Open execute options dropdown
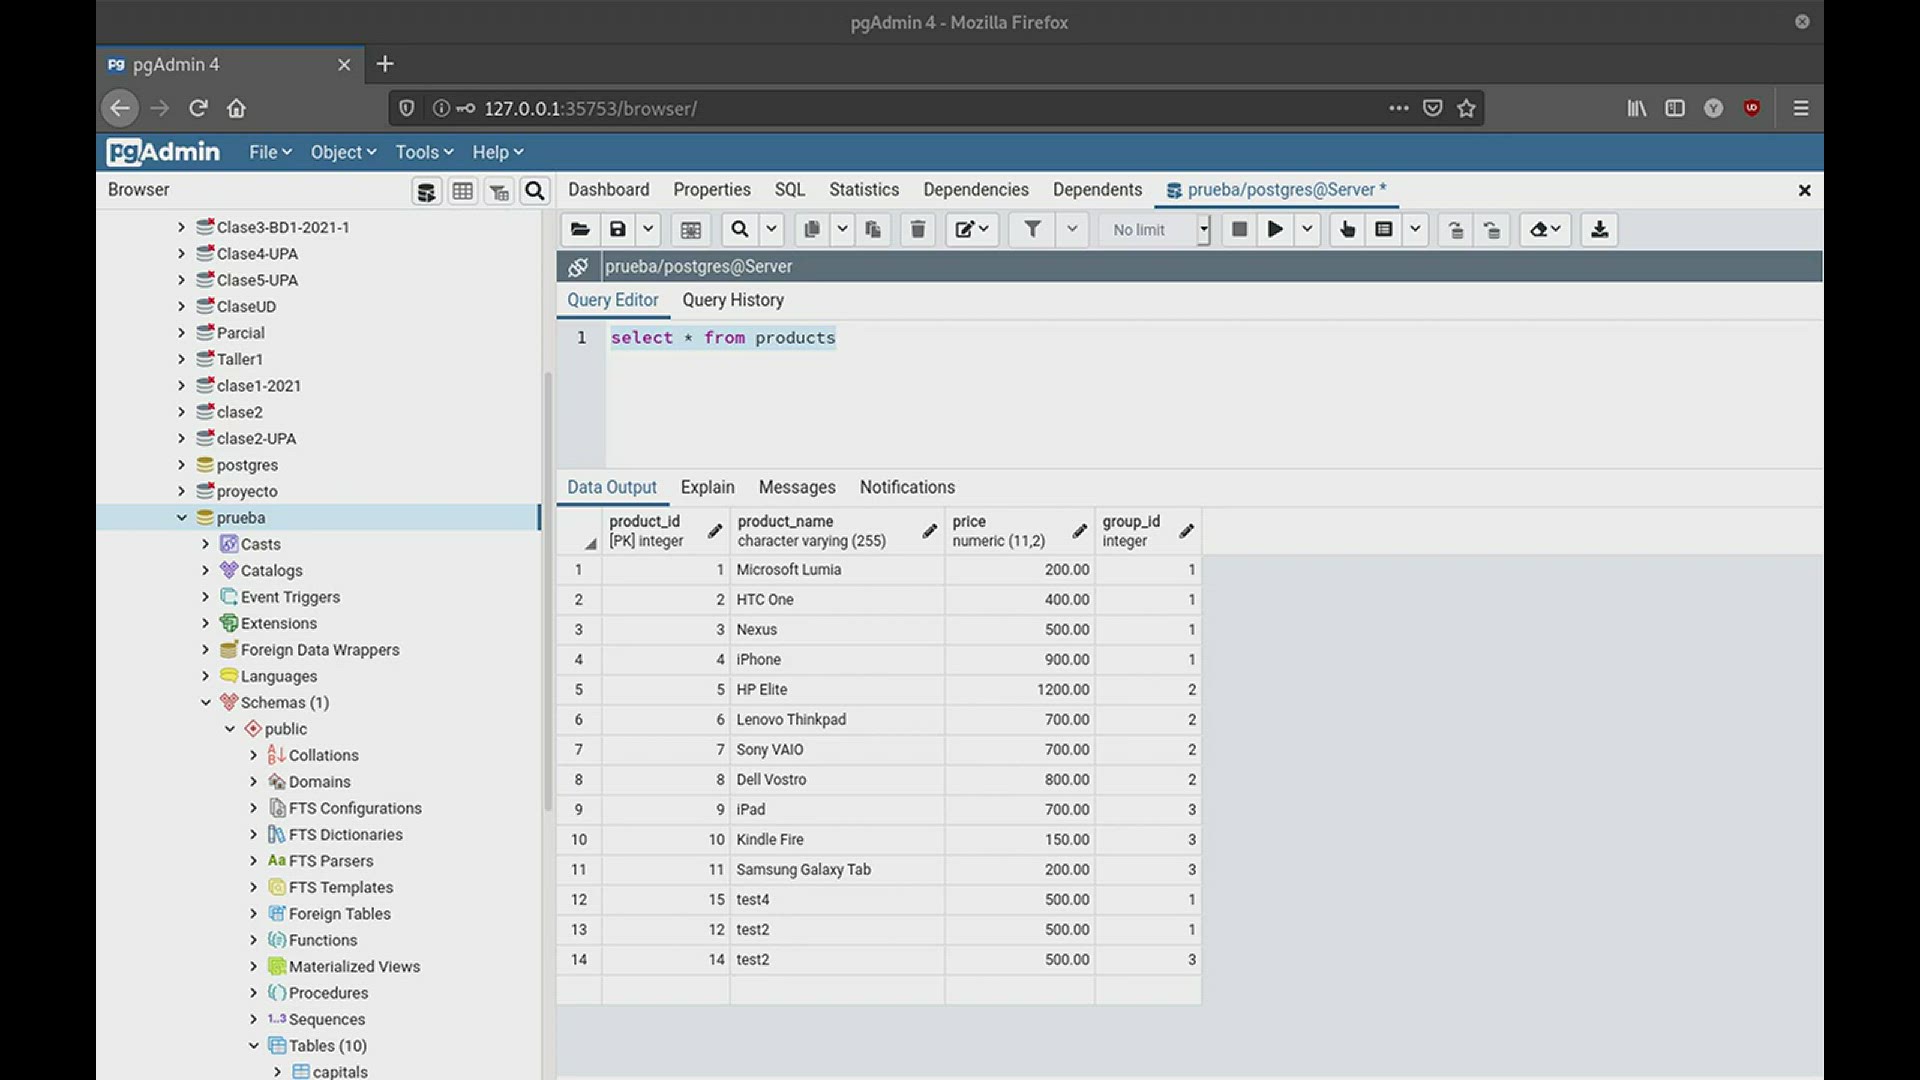Image resolution: width=1920 pixels, height=1080 pixels. (x=1307, y=230)
